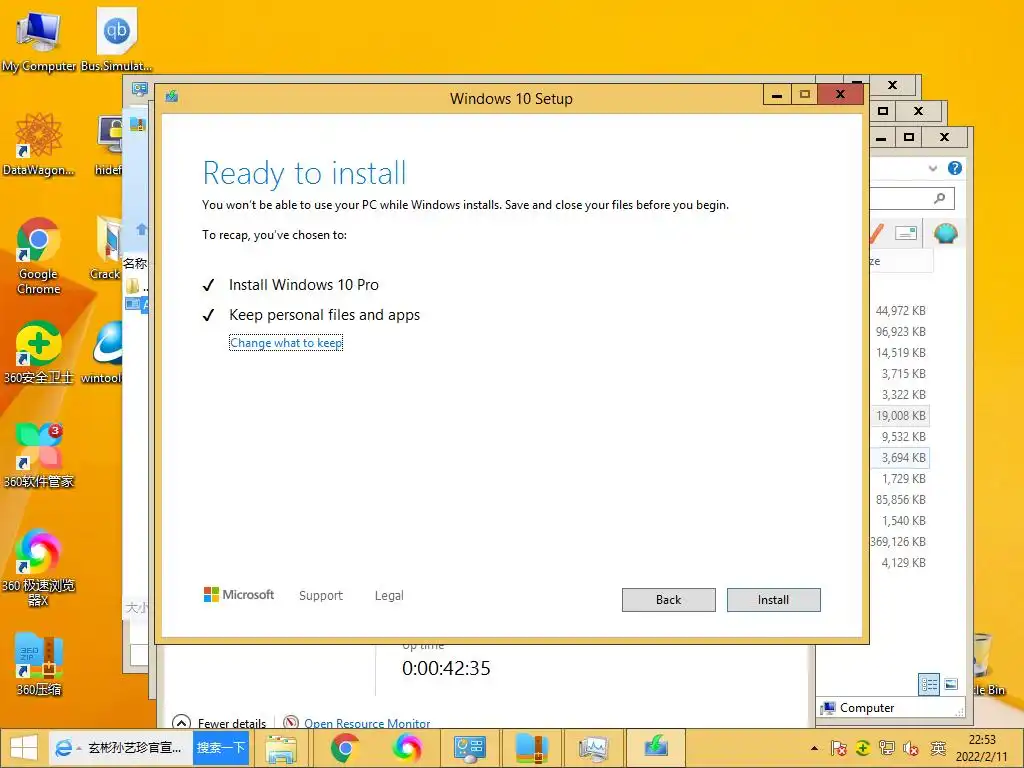Click the volume muted tray icon
1024x768 pixels.
[x=911, y=748]
